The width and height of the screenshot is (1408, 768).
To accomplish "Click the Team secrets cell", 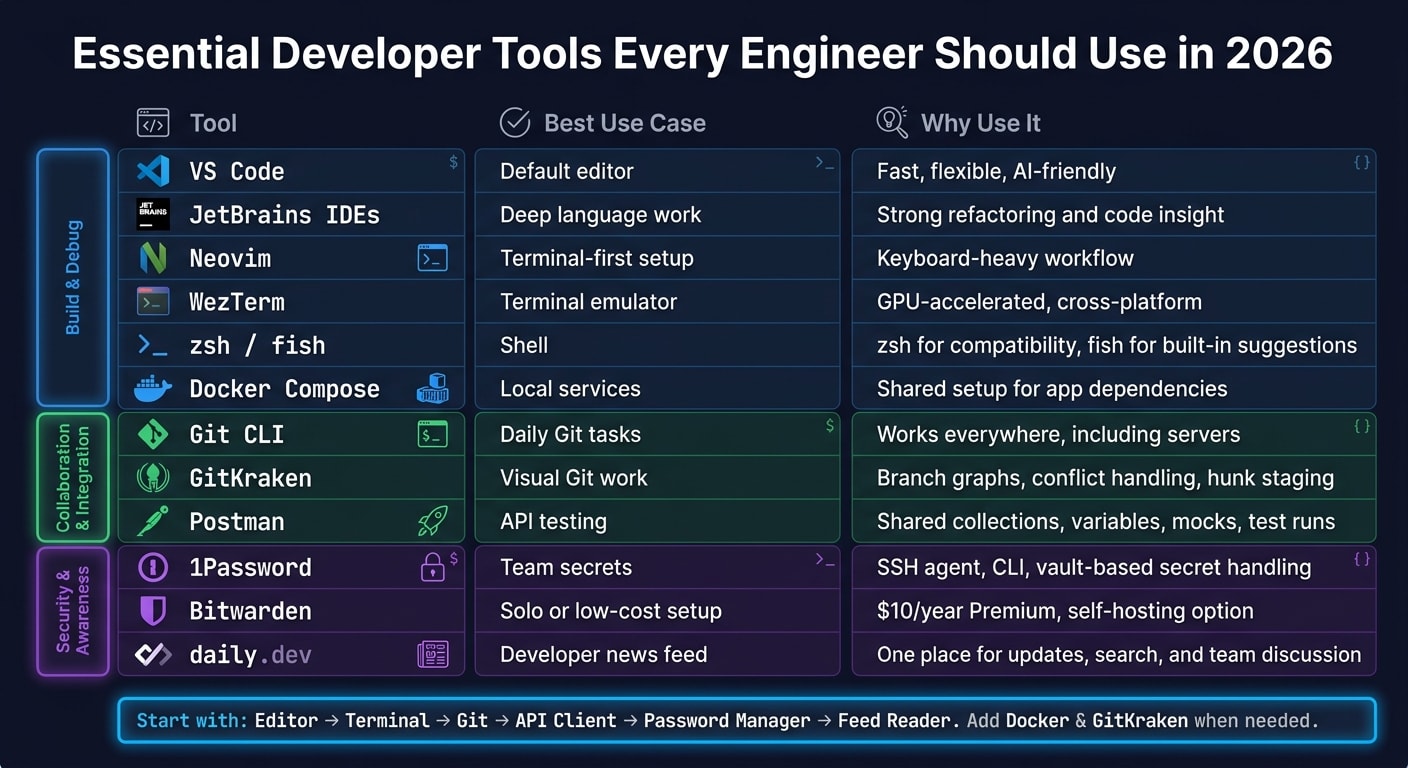I will [x=657, y=567].
